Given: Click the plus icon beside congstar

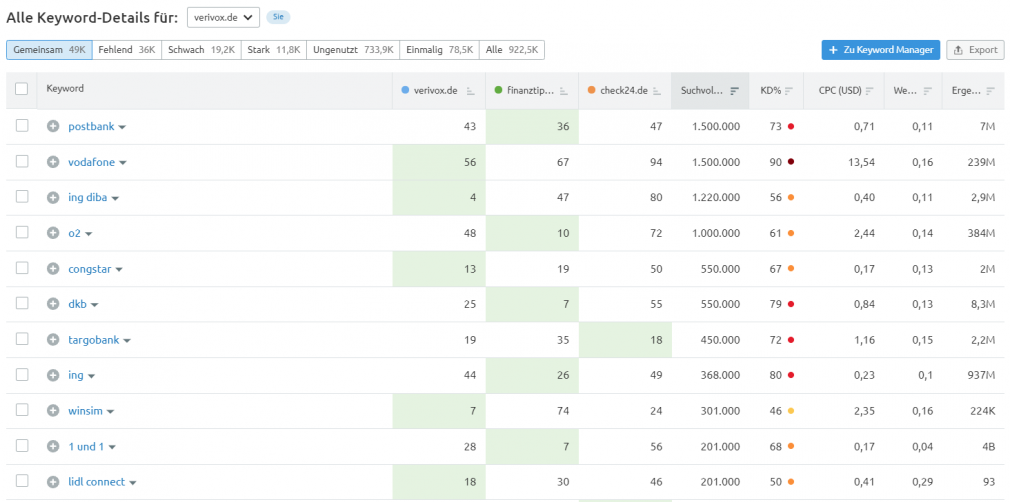Looking at the screenshot, I should pos(53,268).
